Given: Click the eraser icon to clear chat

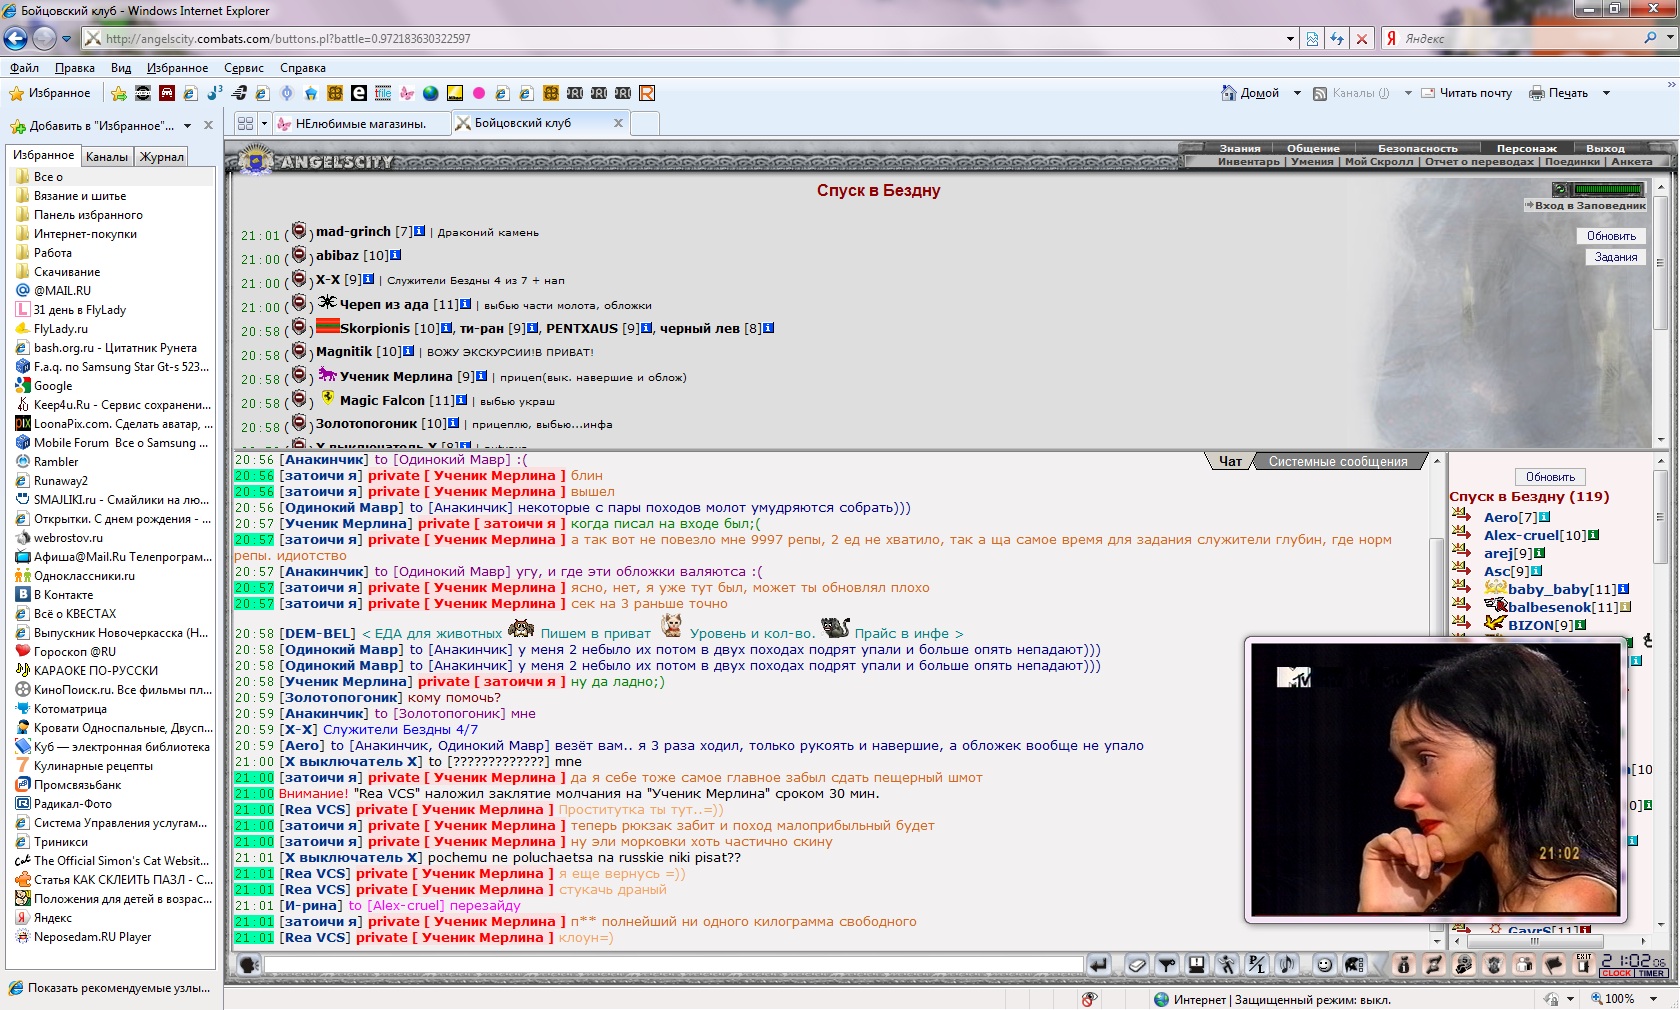Looking at the screenshot, I should coord(1136,965).
